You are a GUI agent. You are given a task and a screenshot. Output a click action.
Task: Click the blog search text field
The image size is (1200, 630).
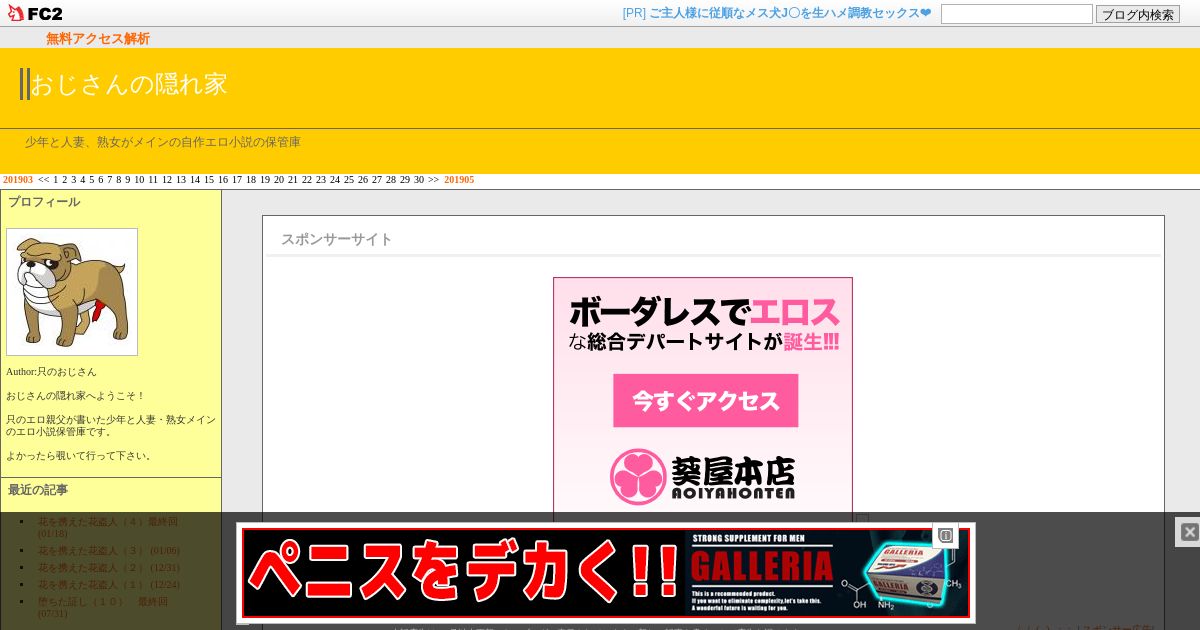[1017, 14]
